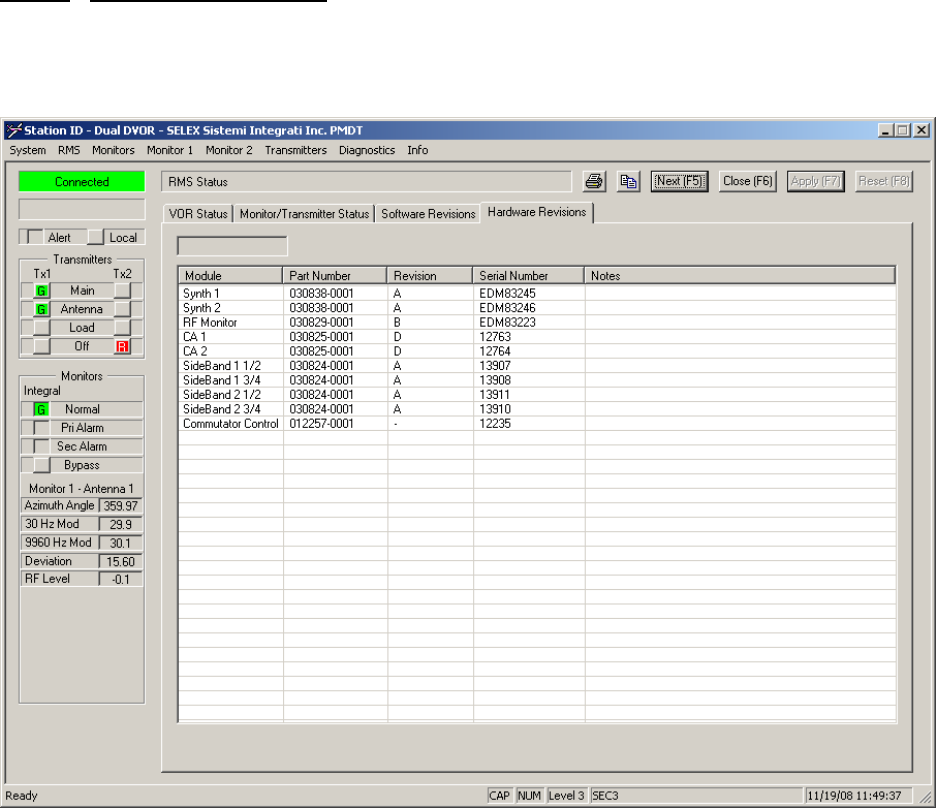Open the Monitor 1 menu
The width and height of the screenshot is (936, 808).
(x=170, y=150)
